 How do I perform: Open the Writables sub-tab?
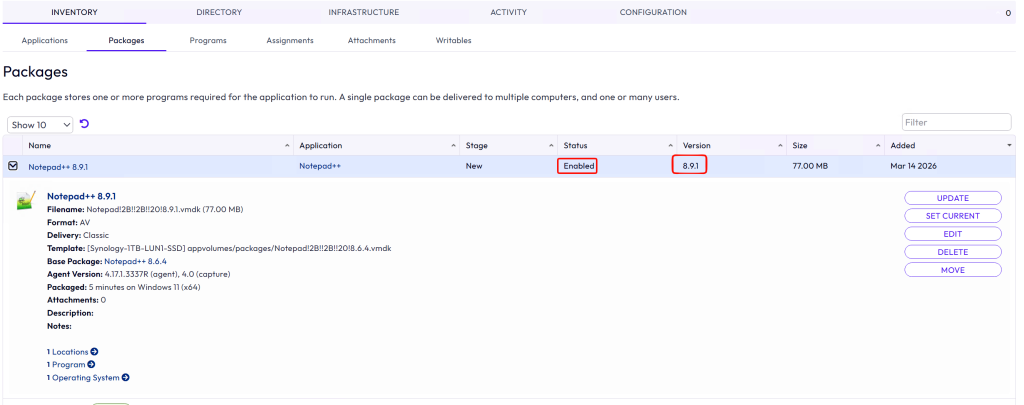tap(453, 40)
